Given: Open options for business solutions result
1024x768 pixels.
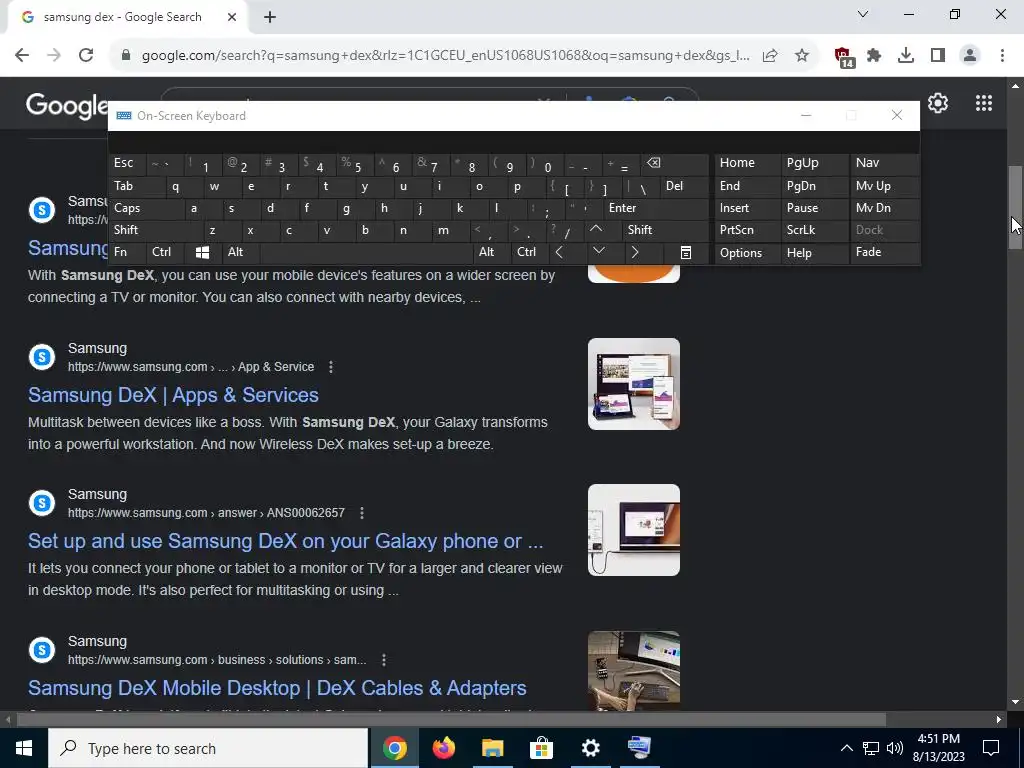Looking at the screenshot, I should [384, 660].
